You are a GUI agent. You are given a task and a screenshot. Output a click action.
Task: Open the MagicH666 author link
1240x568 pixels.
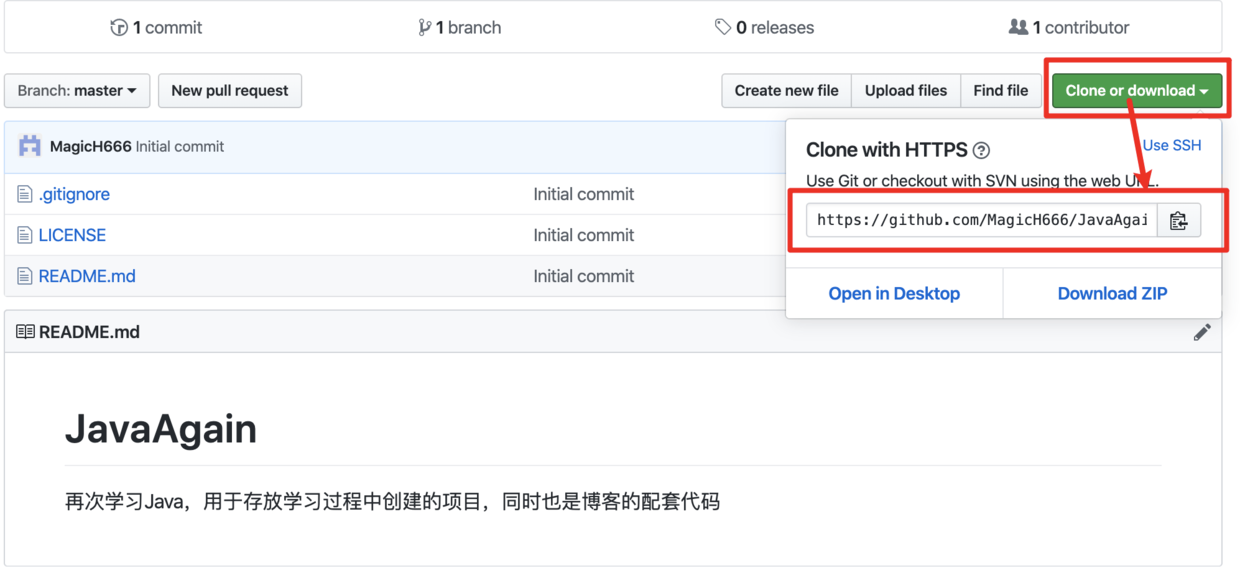click(91, 146)
